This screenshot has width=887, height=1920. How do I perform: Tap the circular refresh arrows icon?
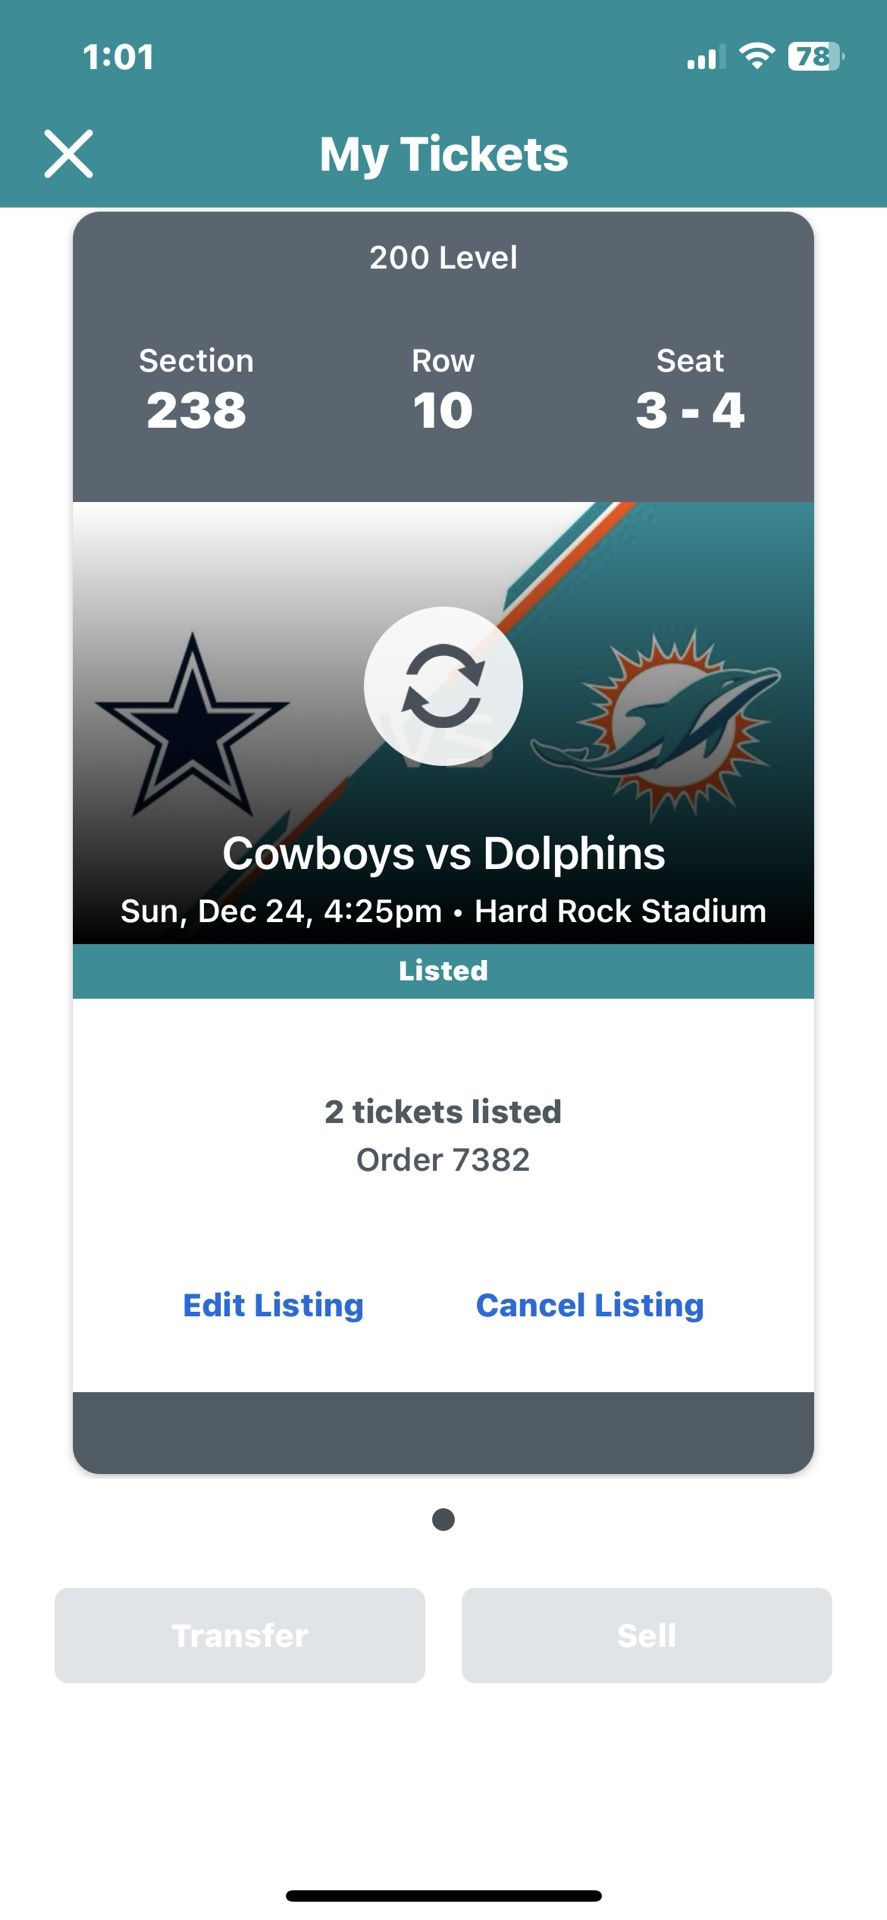443,686
